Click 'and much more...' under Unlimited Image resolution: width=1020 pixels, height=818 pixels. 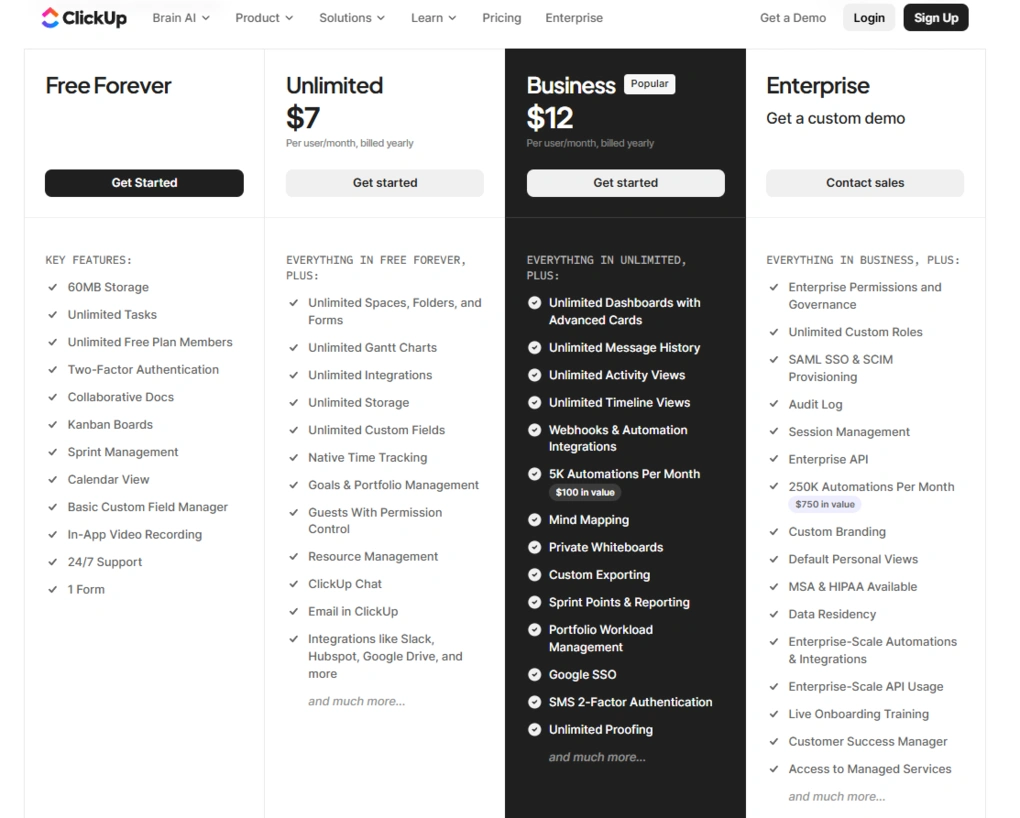(x=356, y=702)
